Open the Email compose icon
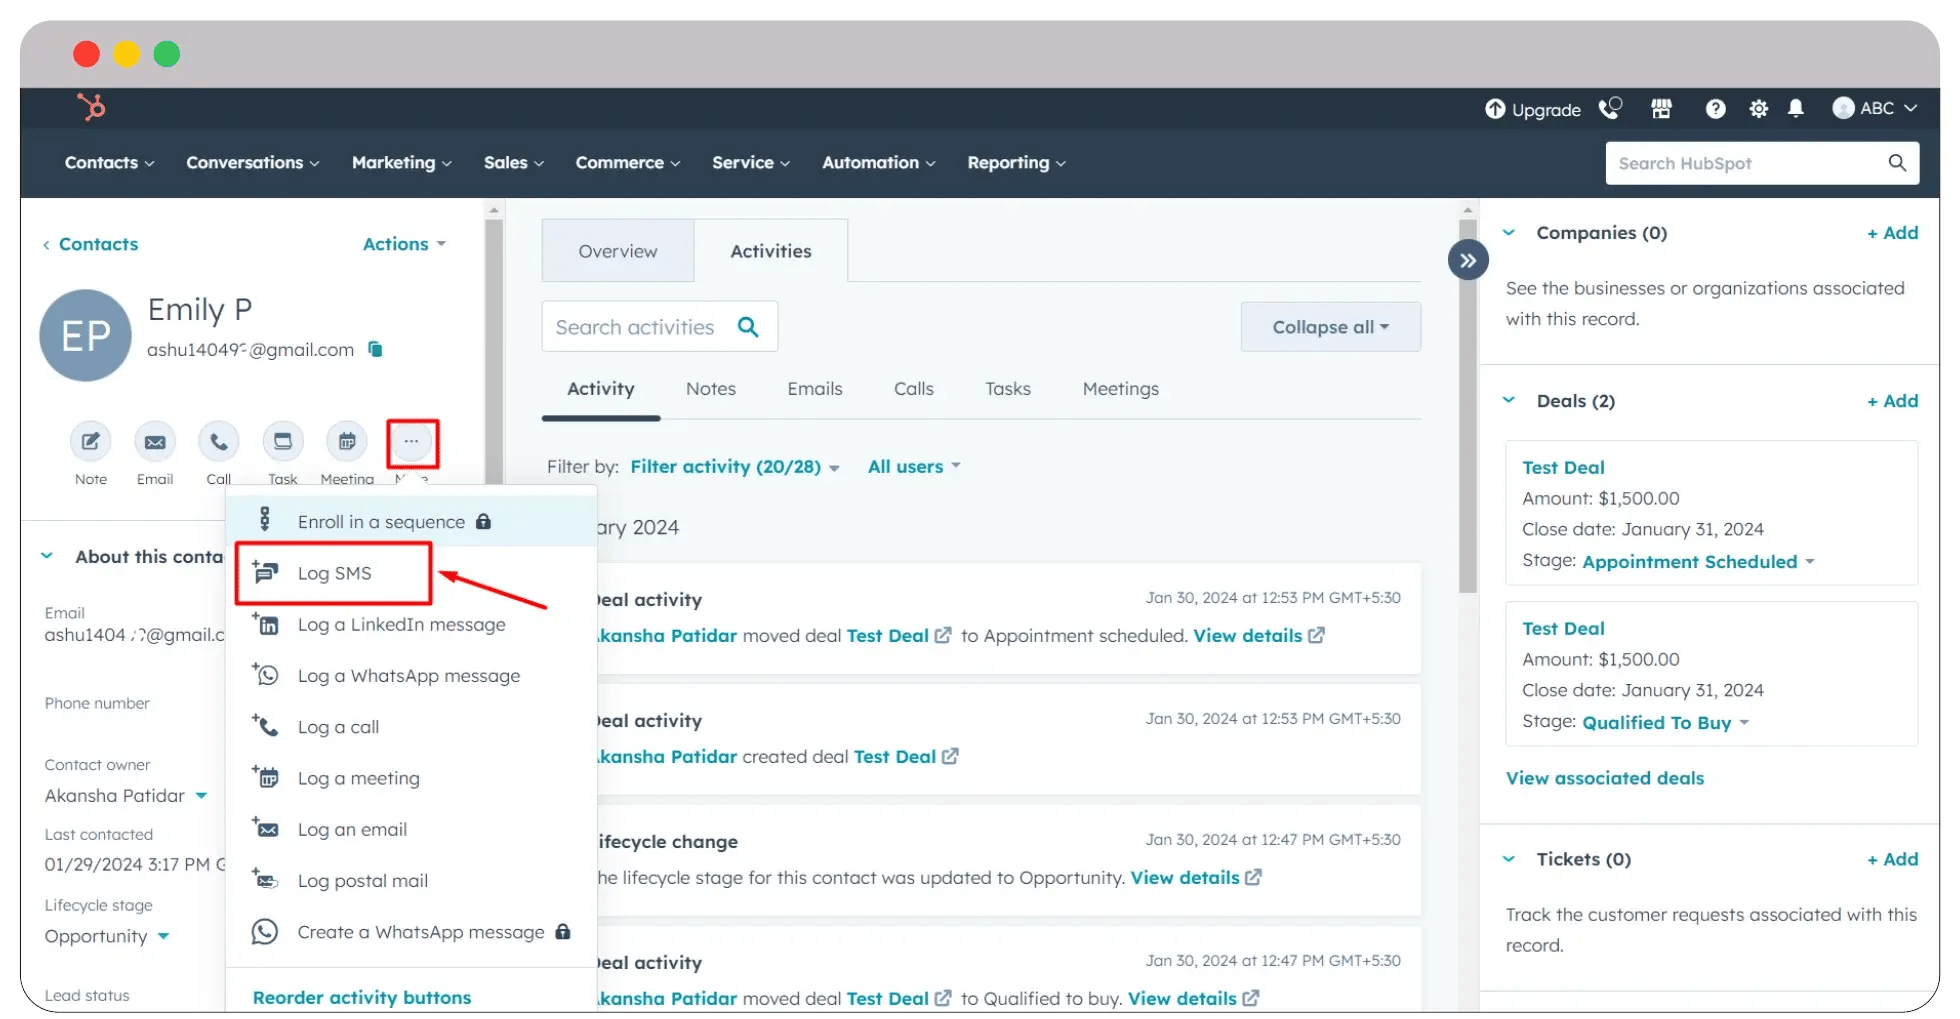1960x1019 pixels. [x=155, y=441]
